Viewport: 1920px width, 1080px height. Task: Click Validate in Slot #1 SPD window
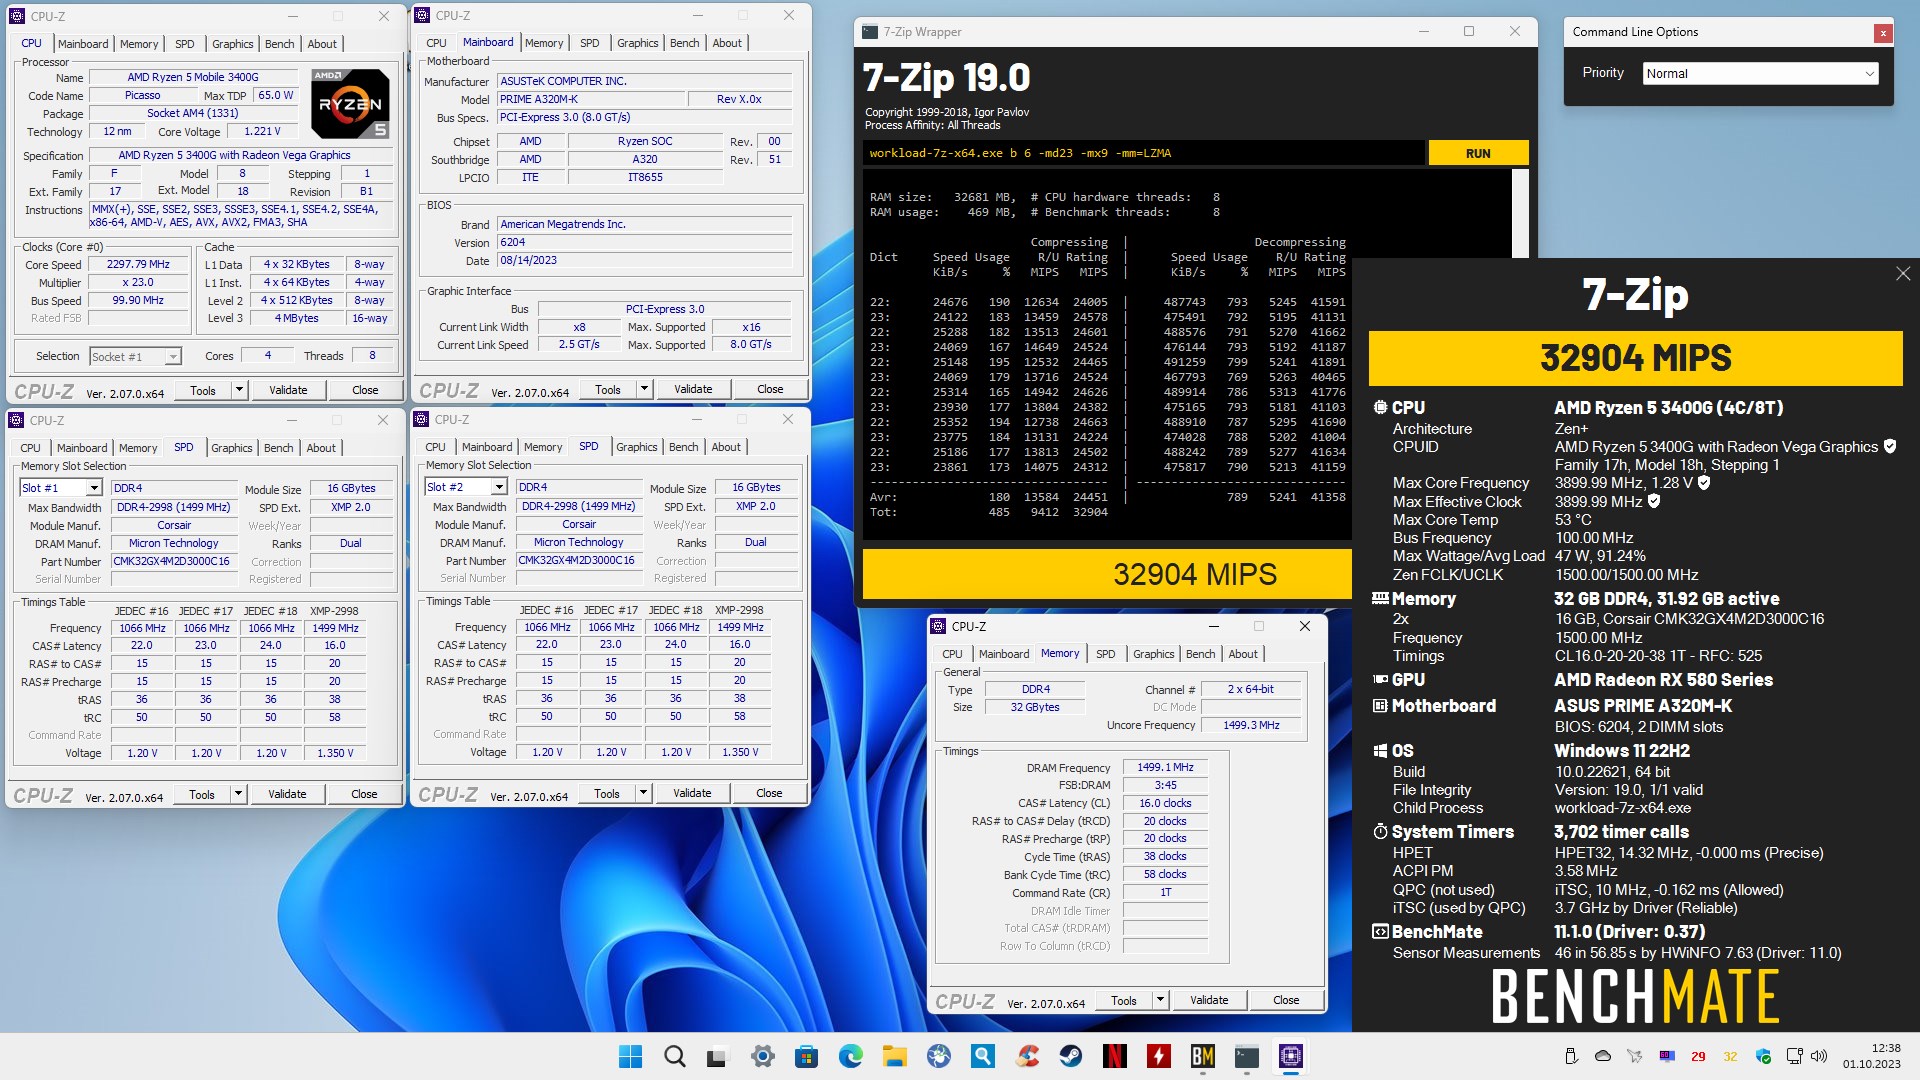pos(287,794)
